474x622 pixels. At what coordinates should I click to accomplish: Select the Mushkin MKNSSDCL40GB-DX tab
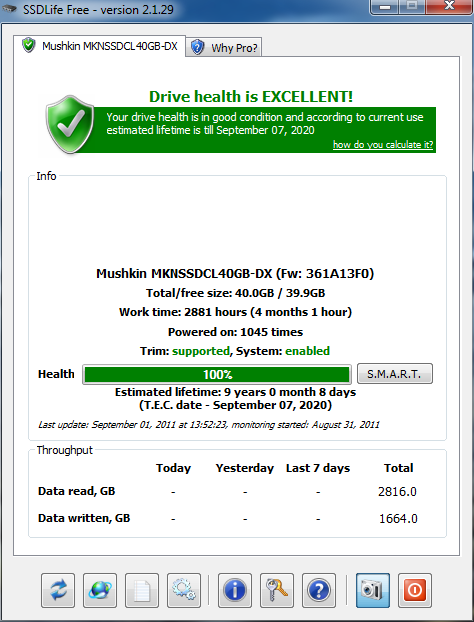[x=99, y=46]
